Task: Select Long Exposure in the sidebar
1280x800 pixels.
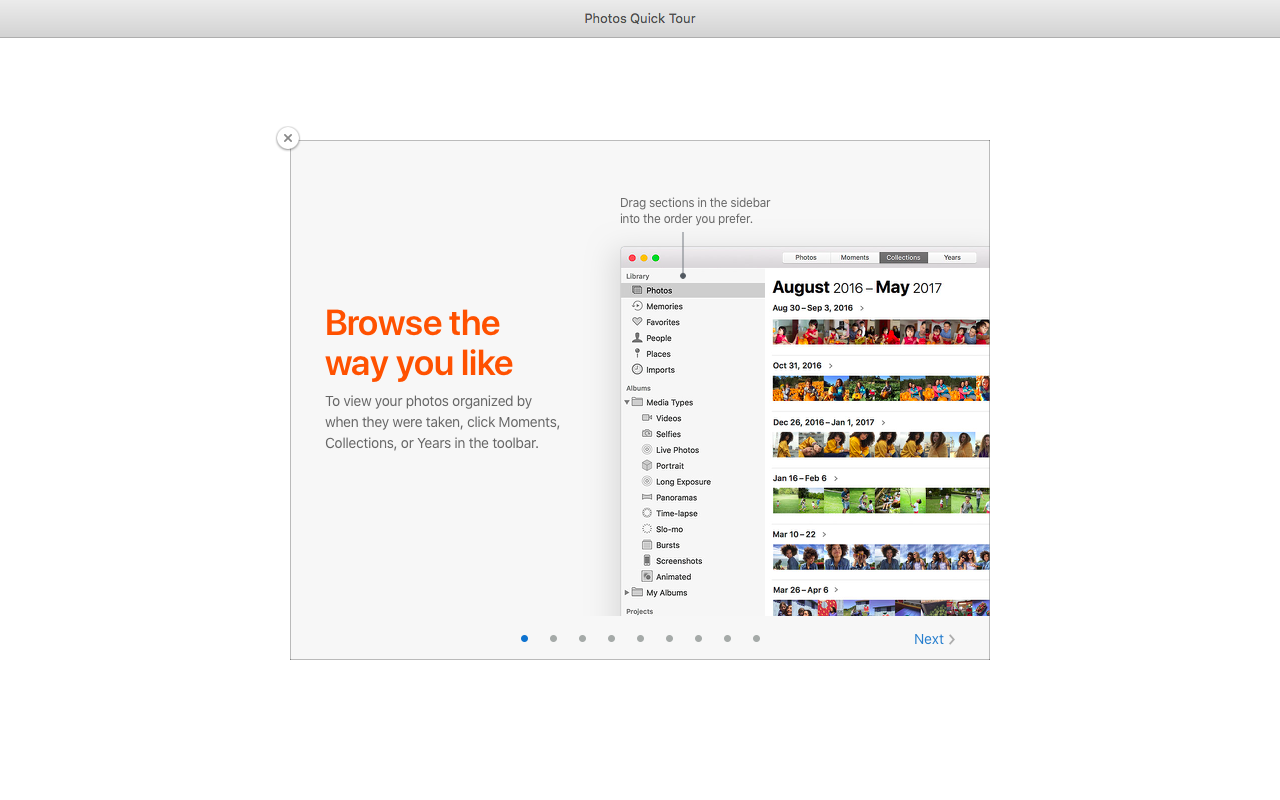Action: click(683, 482)
